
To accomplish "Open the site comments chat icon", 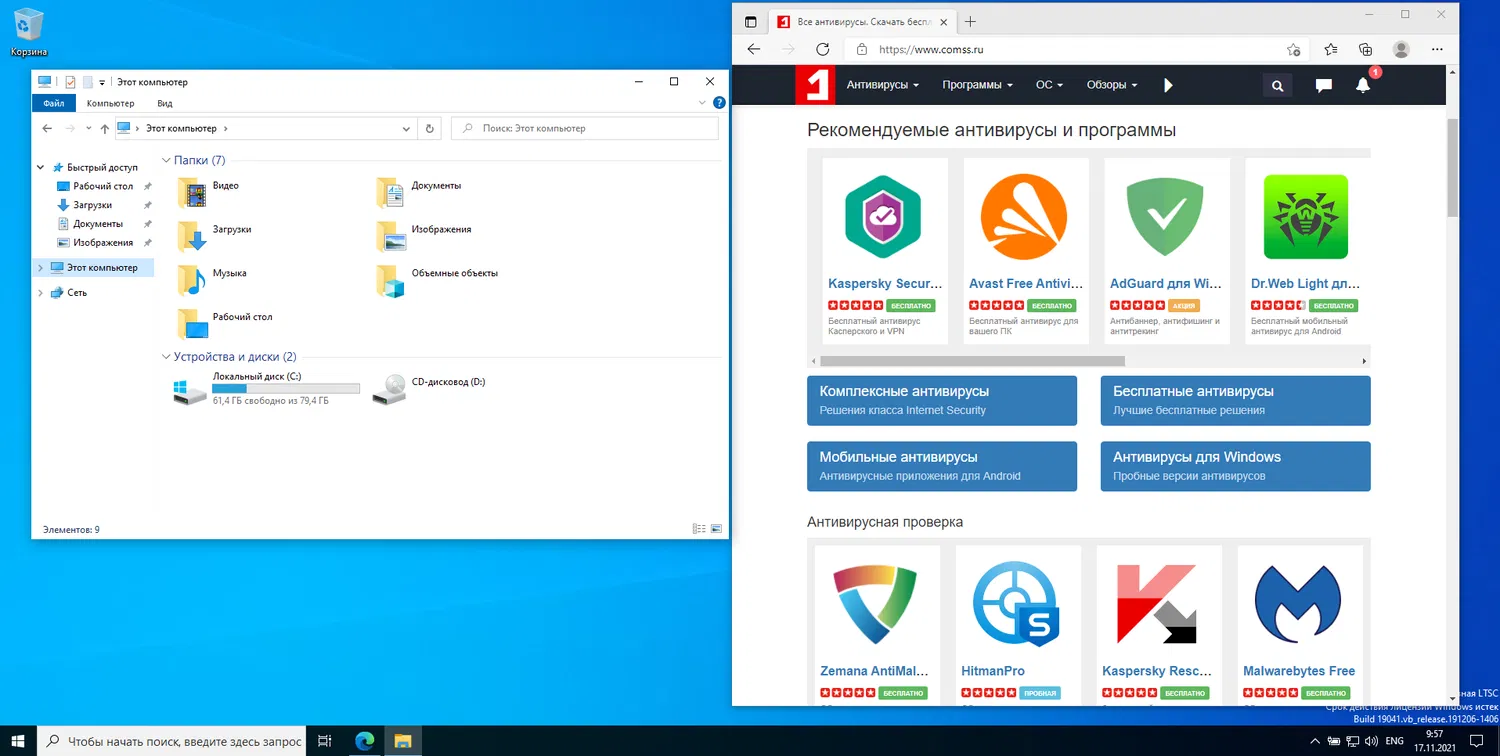I will [1324, 86].
